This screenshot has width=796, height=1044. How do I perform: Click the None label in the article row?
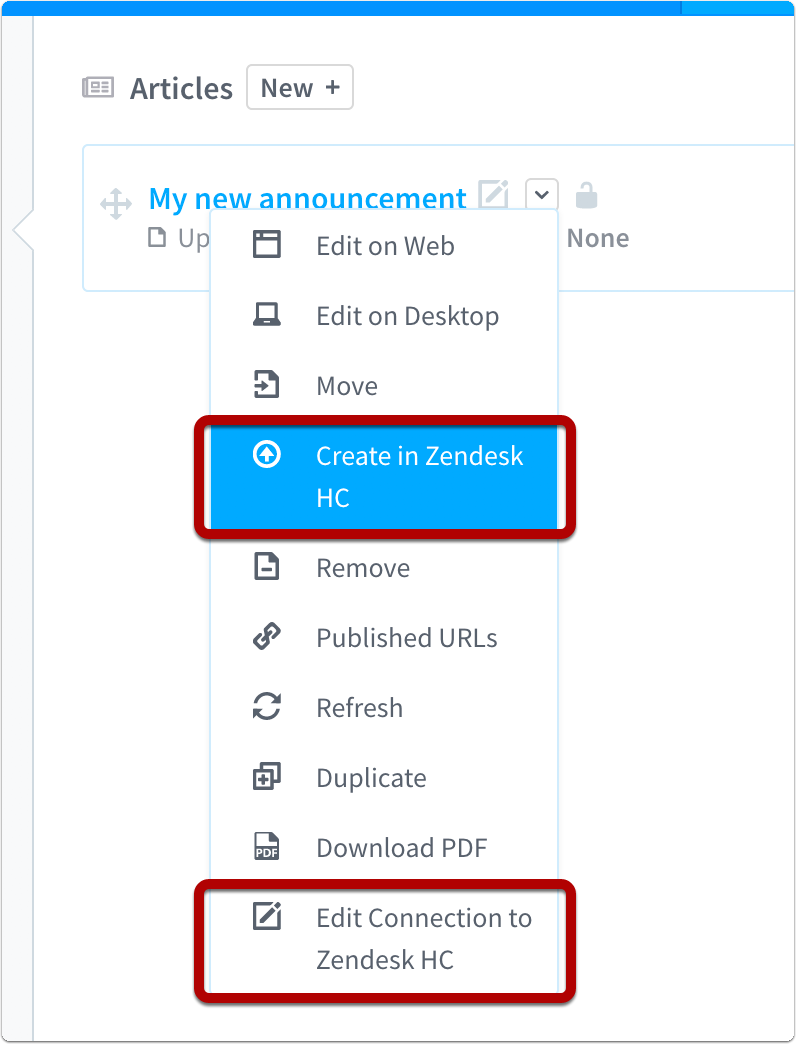(598, 238)
